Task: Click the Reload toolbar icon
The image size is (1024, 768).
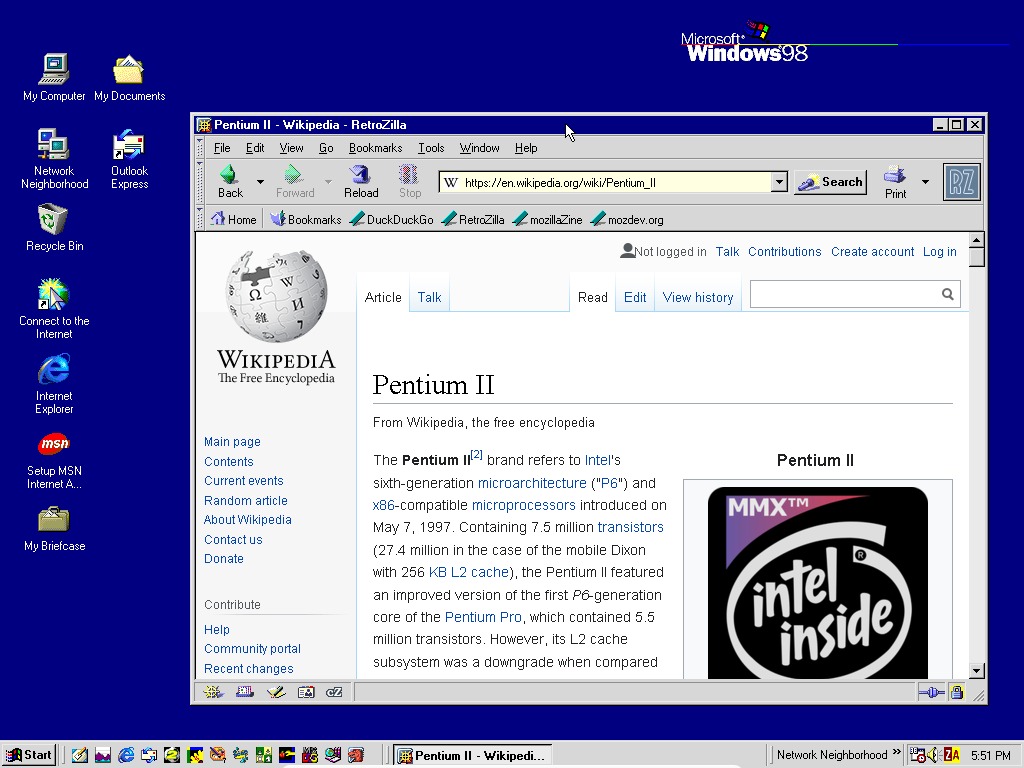Action: point(360,180)
